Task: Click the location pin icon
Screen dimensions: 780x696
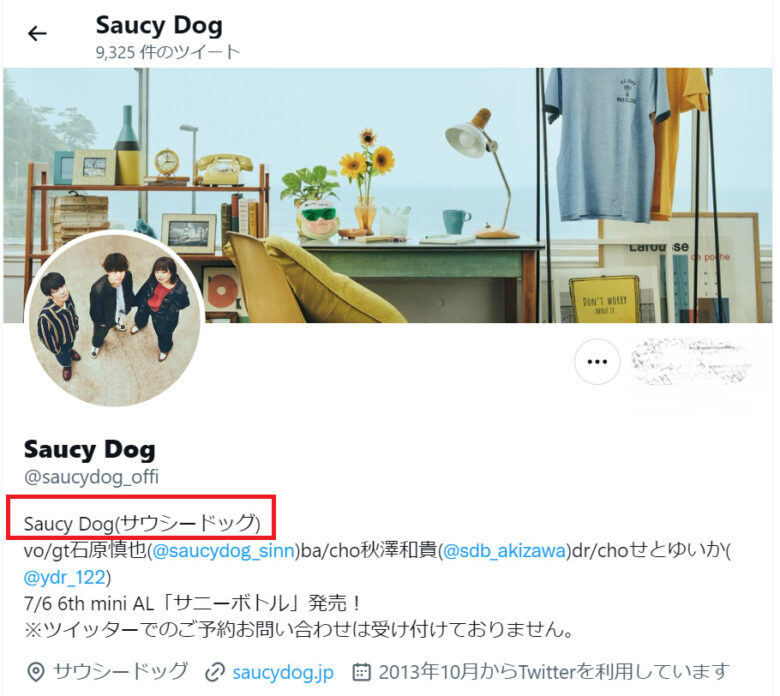Action: 35,672
